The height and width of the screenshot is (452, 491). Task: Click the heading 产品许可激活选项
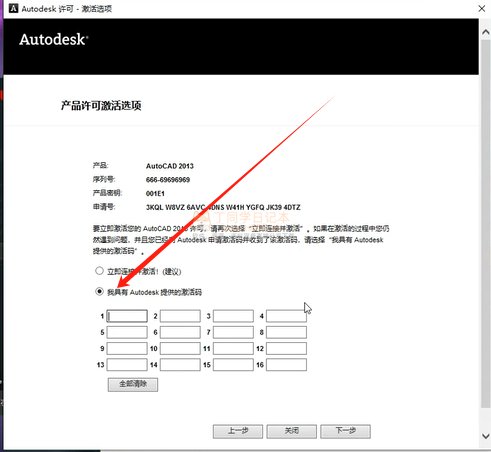[x=101, y=106]
